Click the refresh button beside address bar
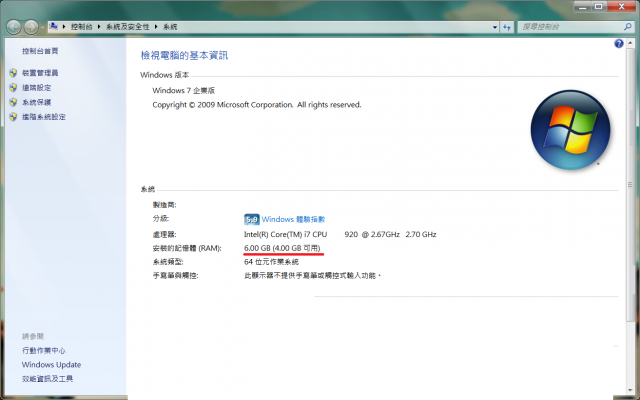The width and height of the screenshot is (640, 400). point(507,27)
